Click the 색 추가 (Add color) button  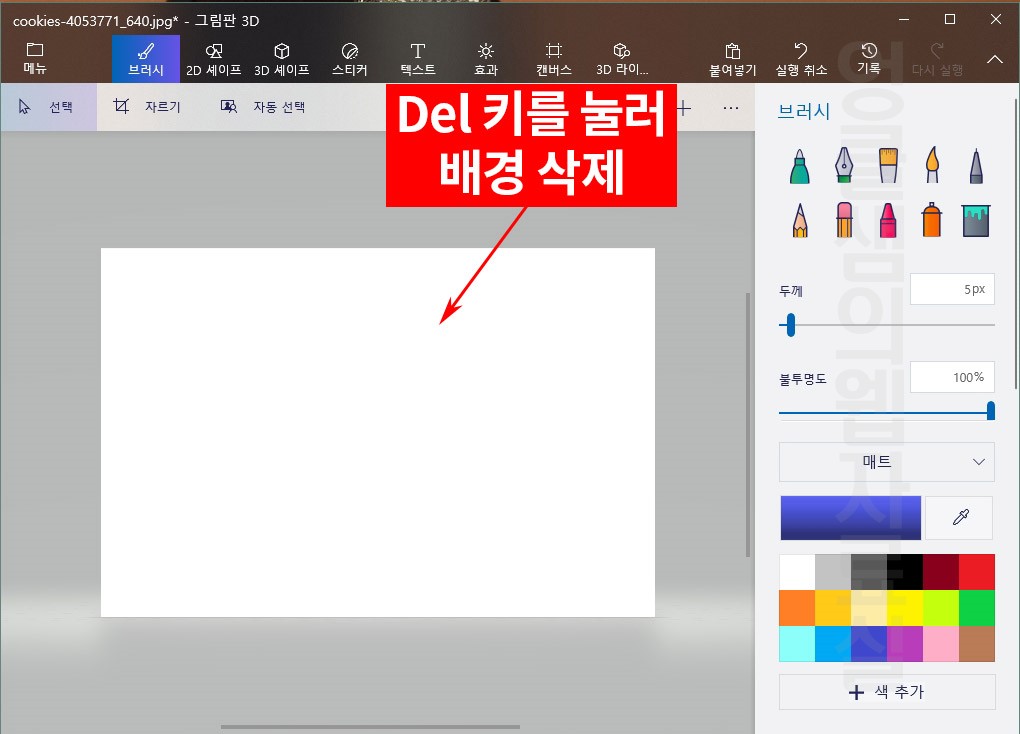[886, 691]
